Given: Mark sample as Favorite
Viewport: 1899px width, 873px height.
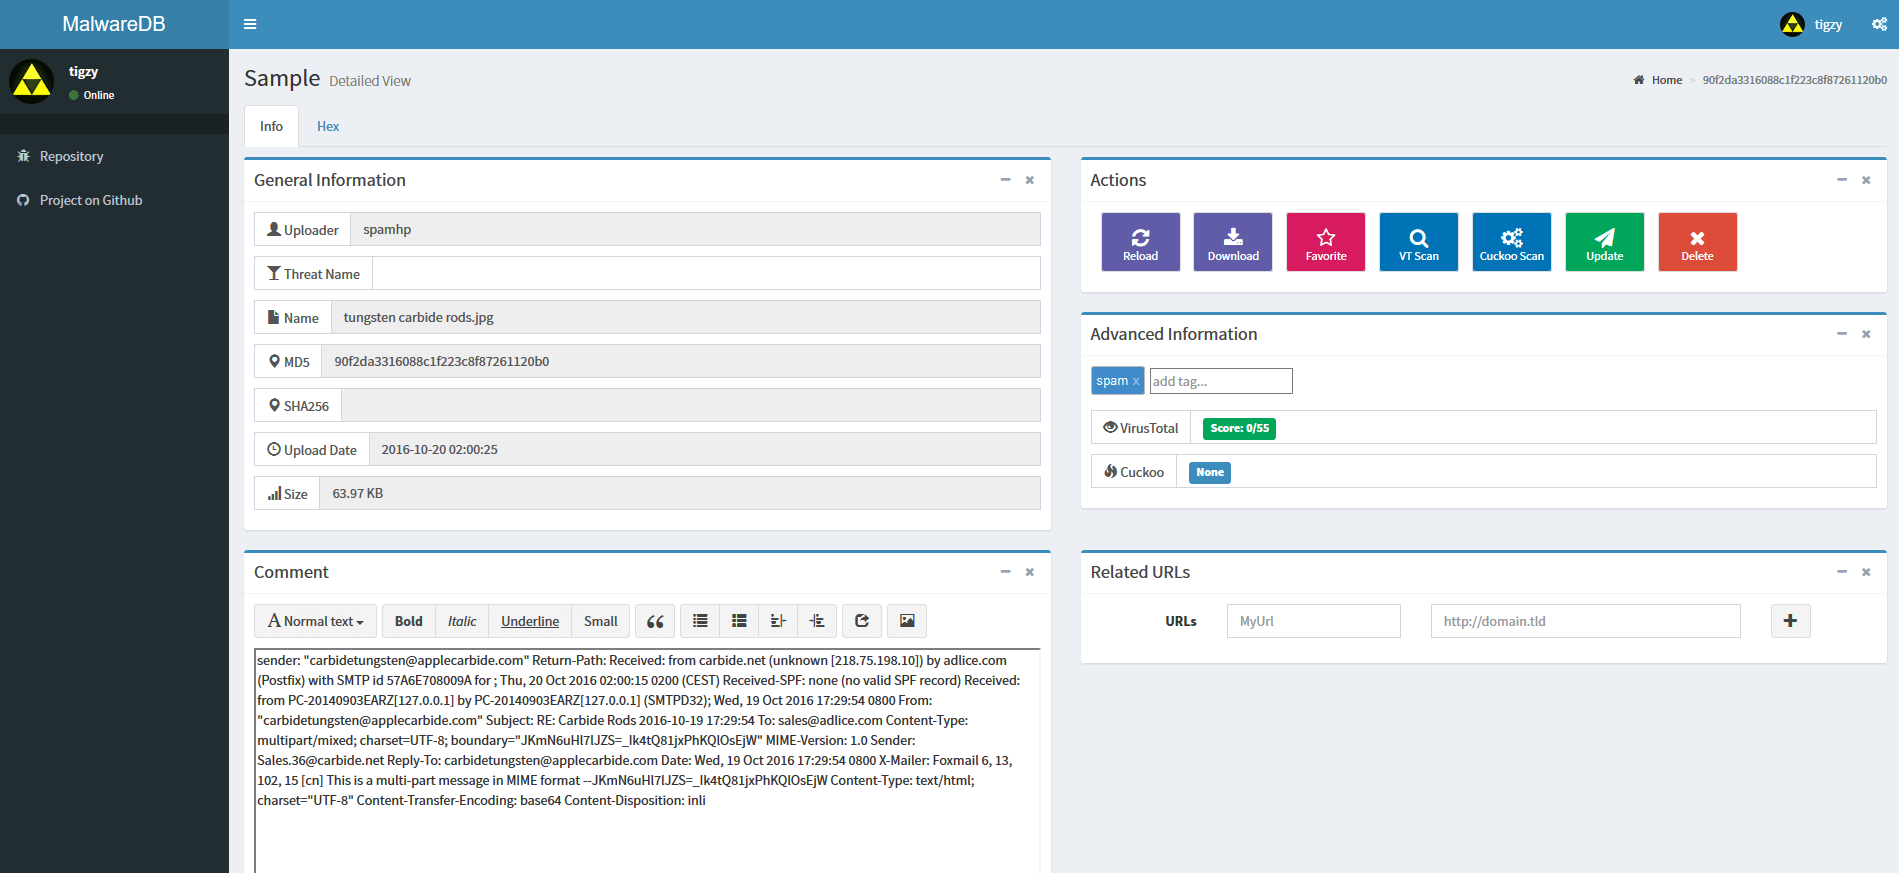Looking at the screenshot, I should pos(1325,242).
